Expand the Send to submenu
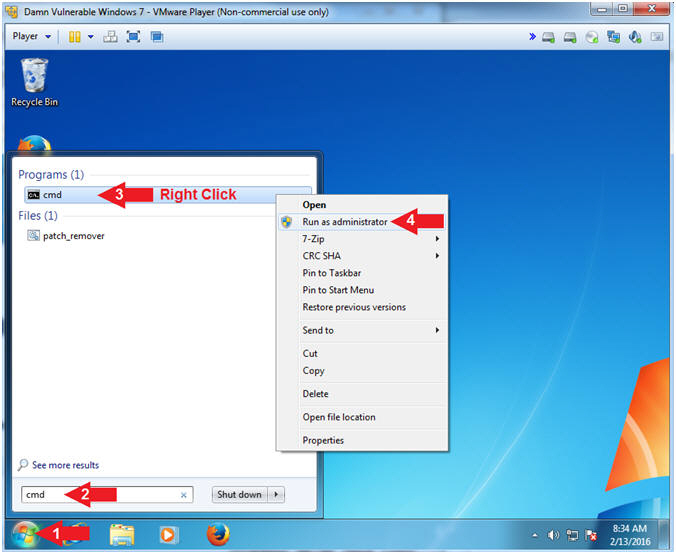The height and width of the screenshot is (554, 676). tap(362, 330)
